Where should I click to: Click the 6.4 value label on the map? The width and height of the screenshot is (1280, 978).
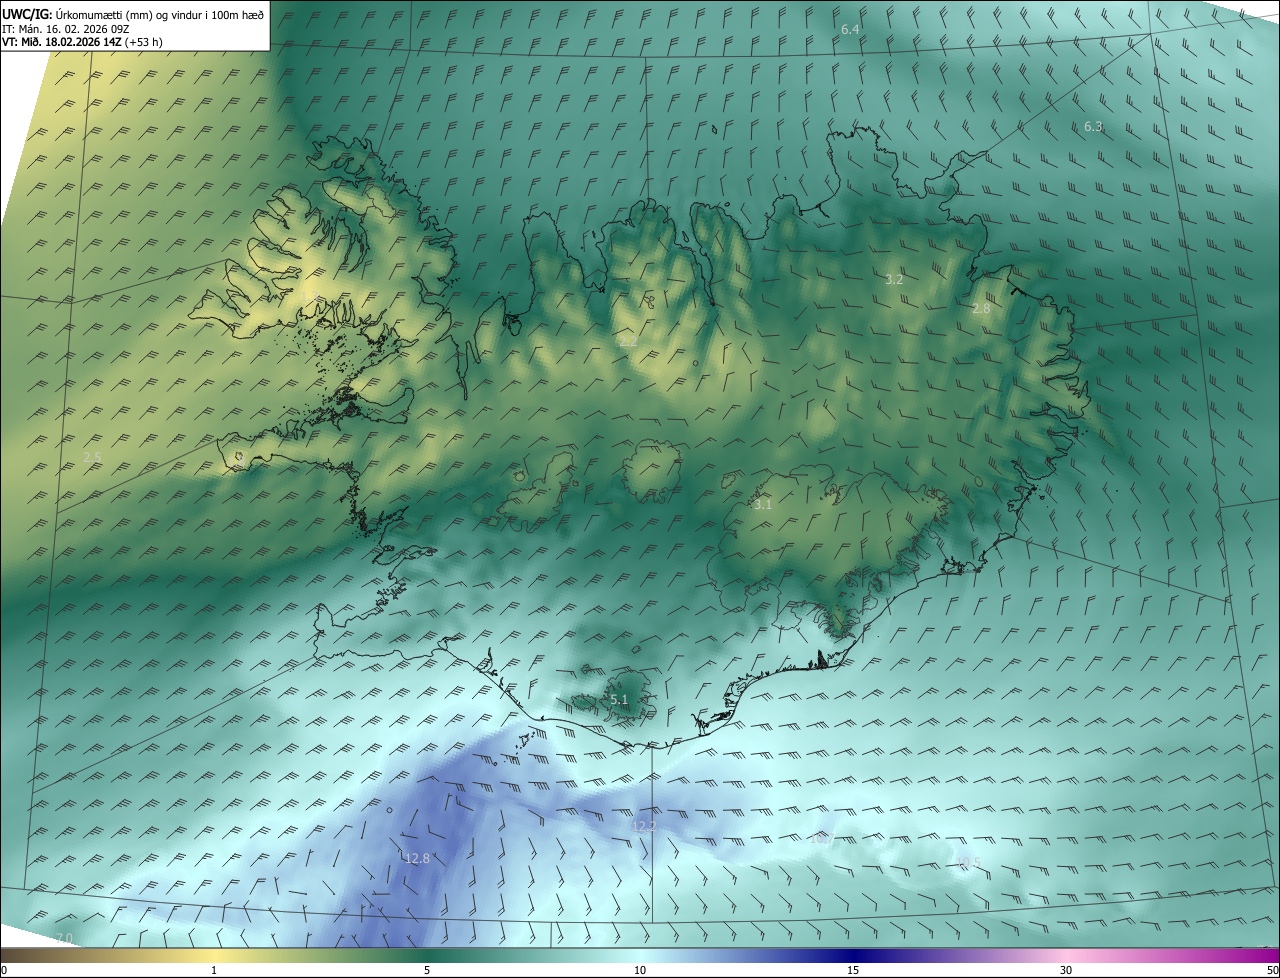pos(850,30)
